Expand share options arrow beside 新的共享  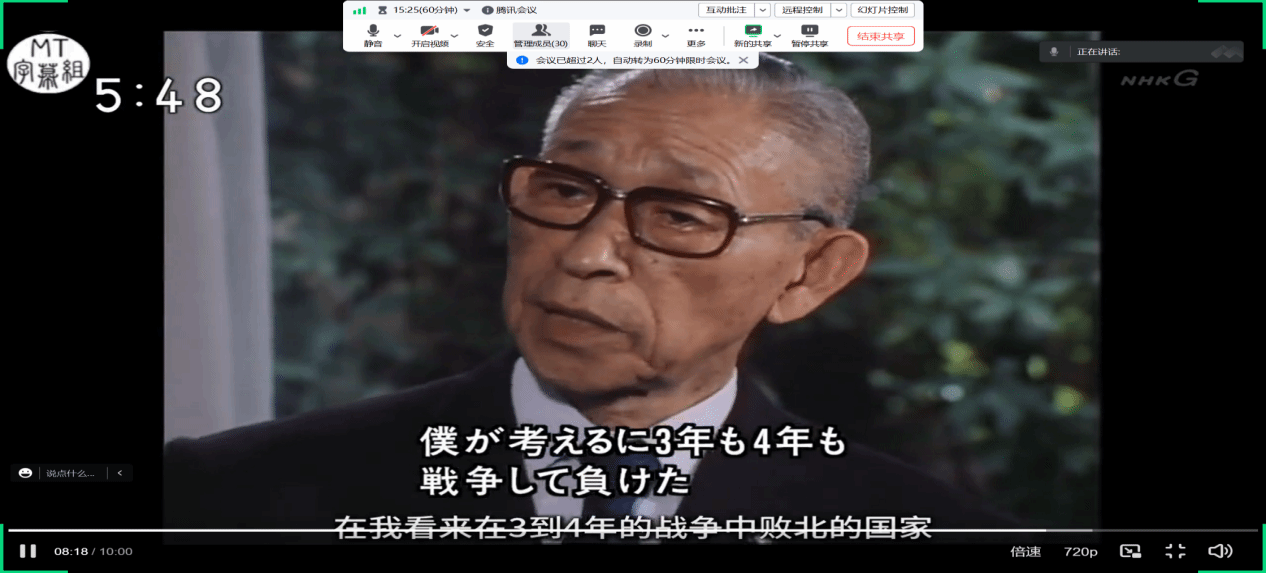coord(778,35)
